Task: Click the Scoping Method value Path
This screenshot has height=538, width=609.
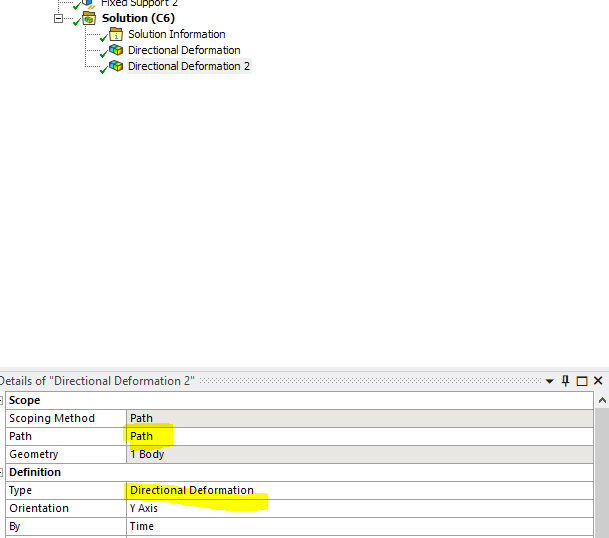Action: coord(360,418)
